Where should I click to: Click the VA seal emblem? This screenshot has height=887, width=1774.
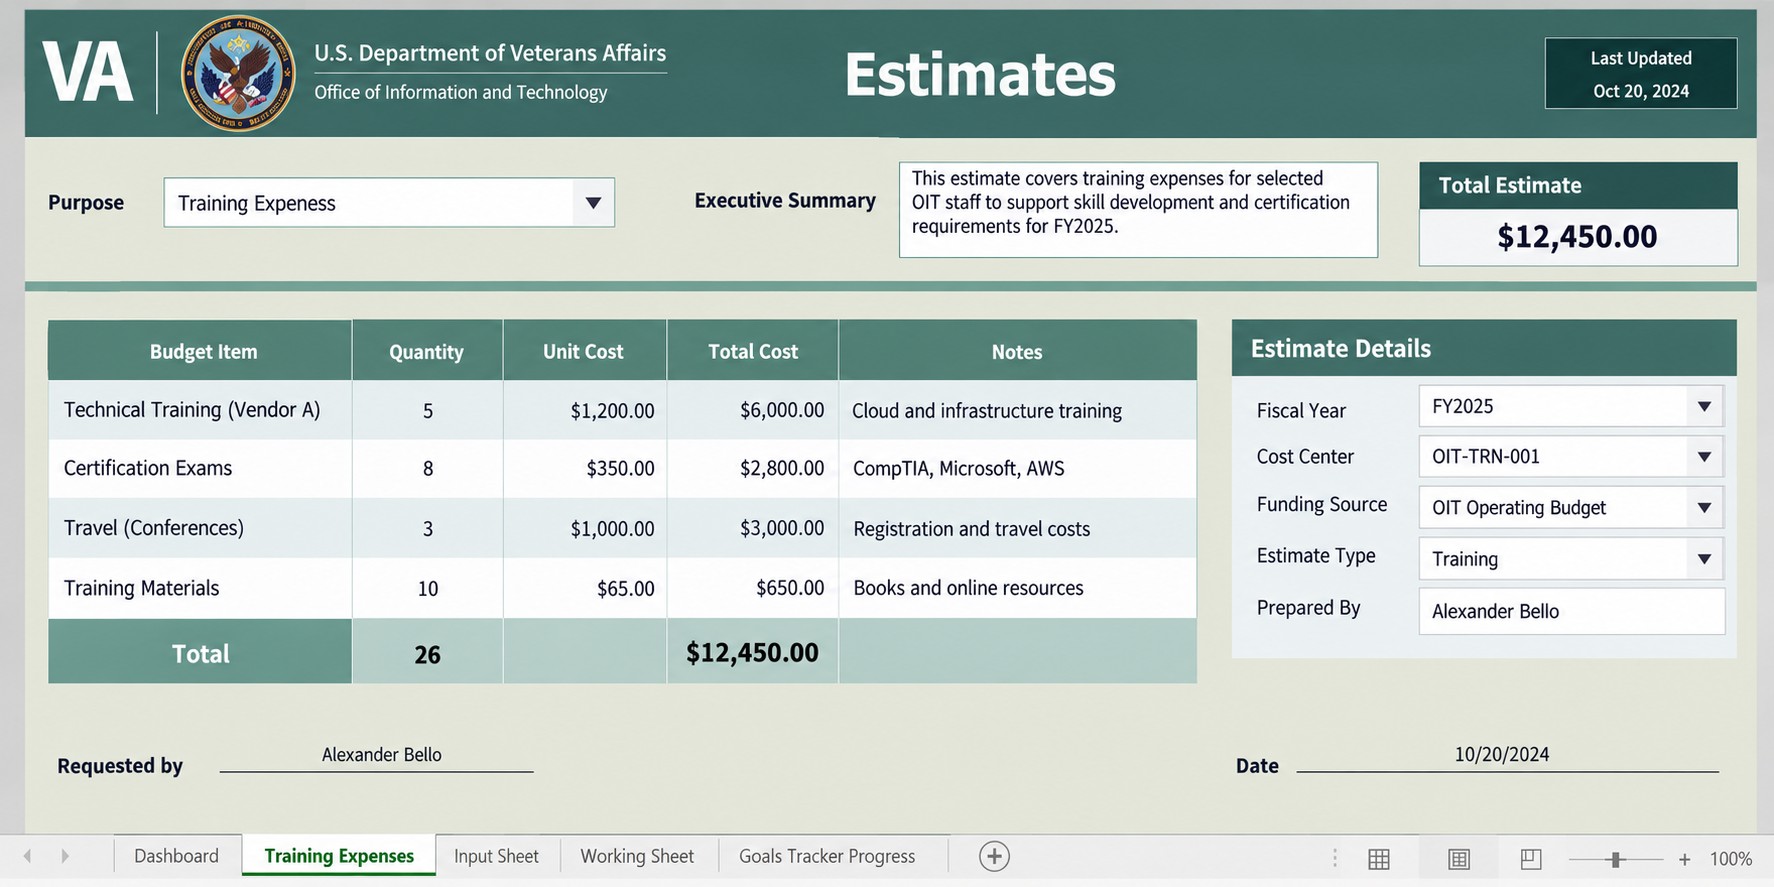tap(238, 73)
